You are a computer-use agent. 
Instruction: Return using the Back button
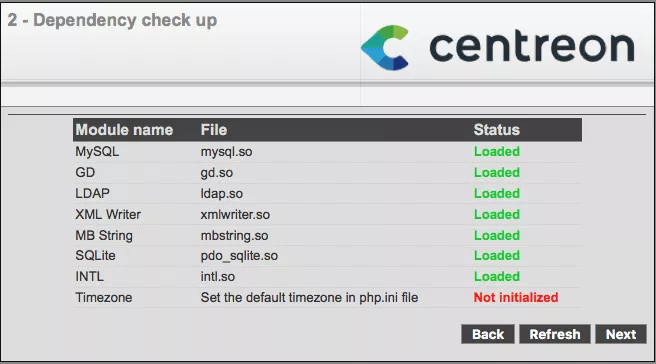488,334
